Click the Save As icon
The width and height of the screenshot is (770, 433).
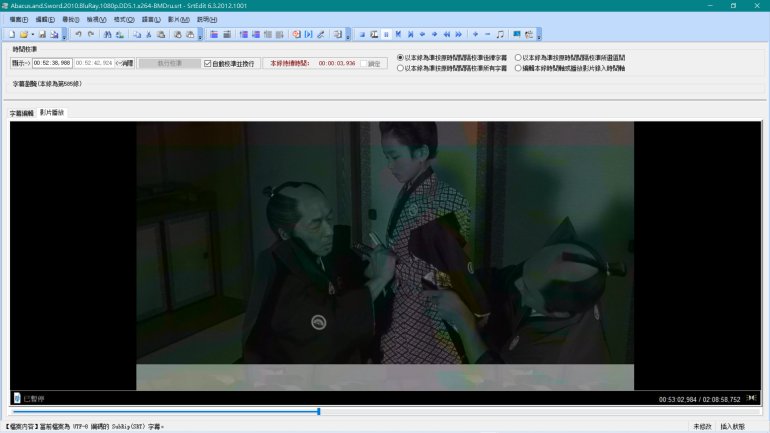pos(55,34)
